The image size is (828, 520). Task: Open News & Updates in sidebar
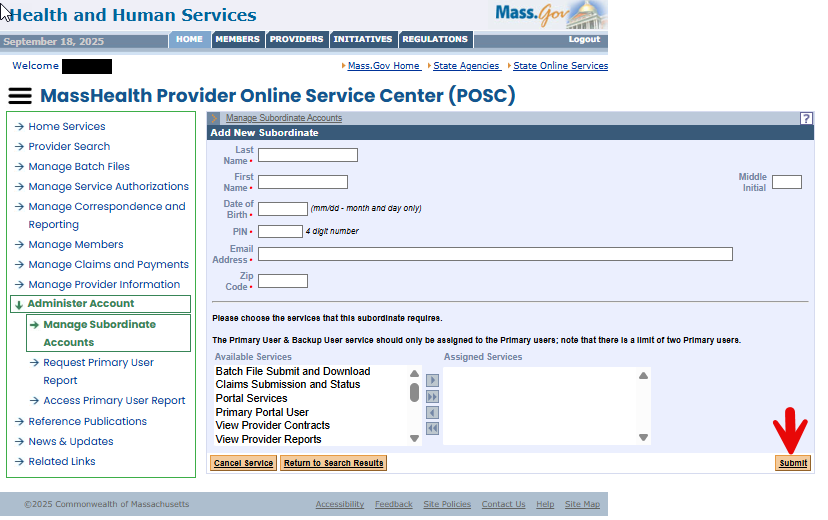pyautogui.click(x=71, y=442)
